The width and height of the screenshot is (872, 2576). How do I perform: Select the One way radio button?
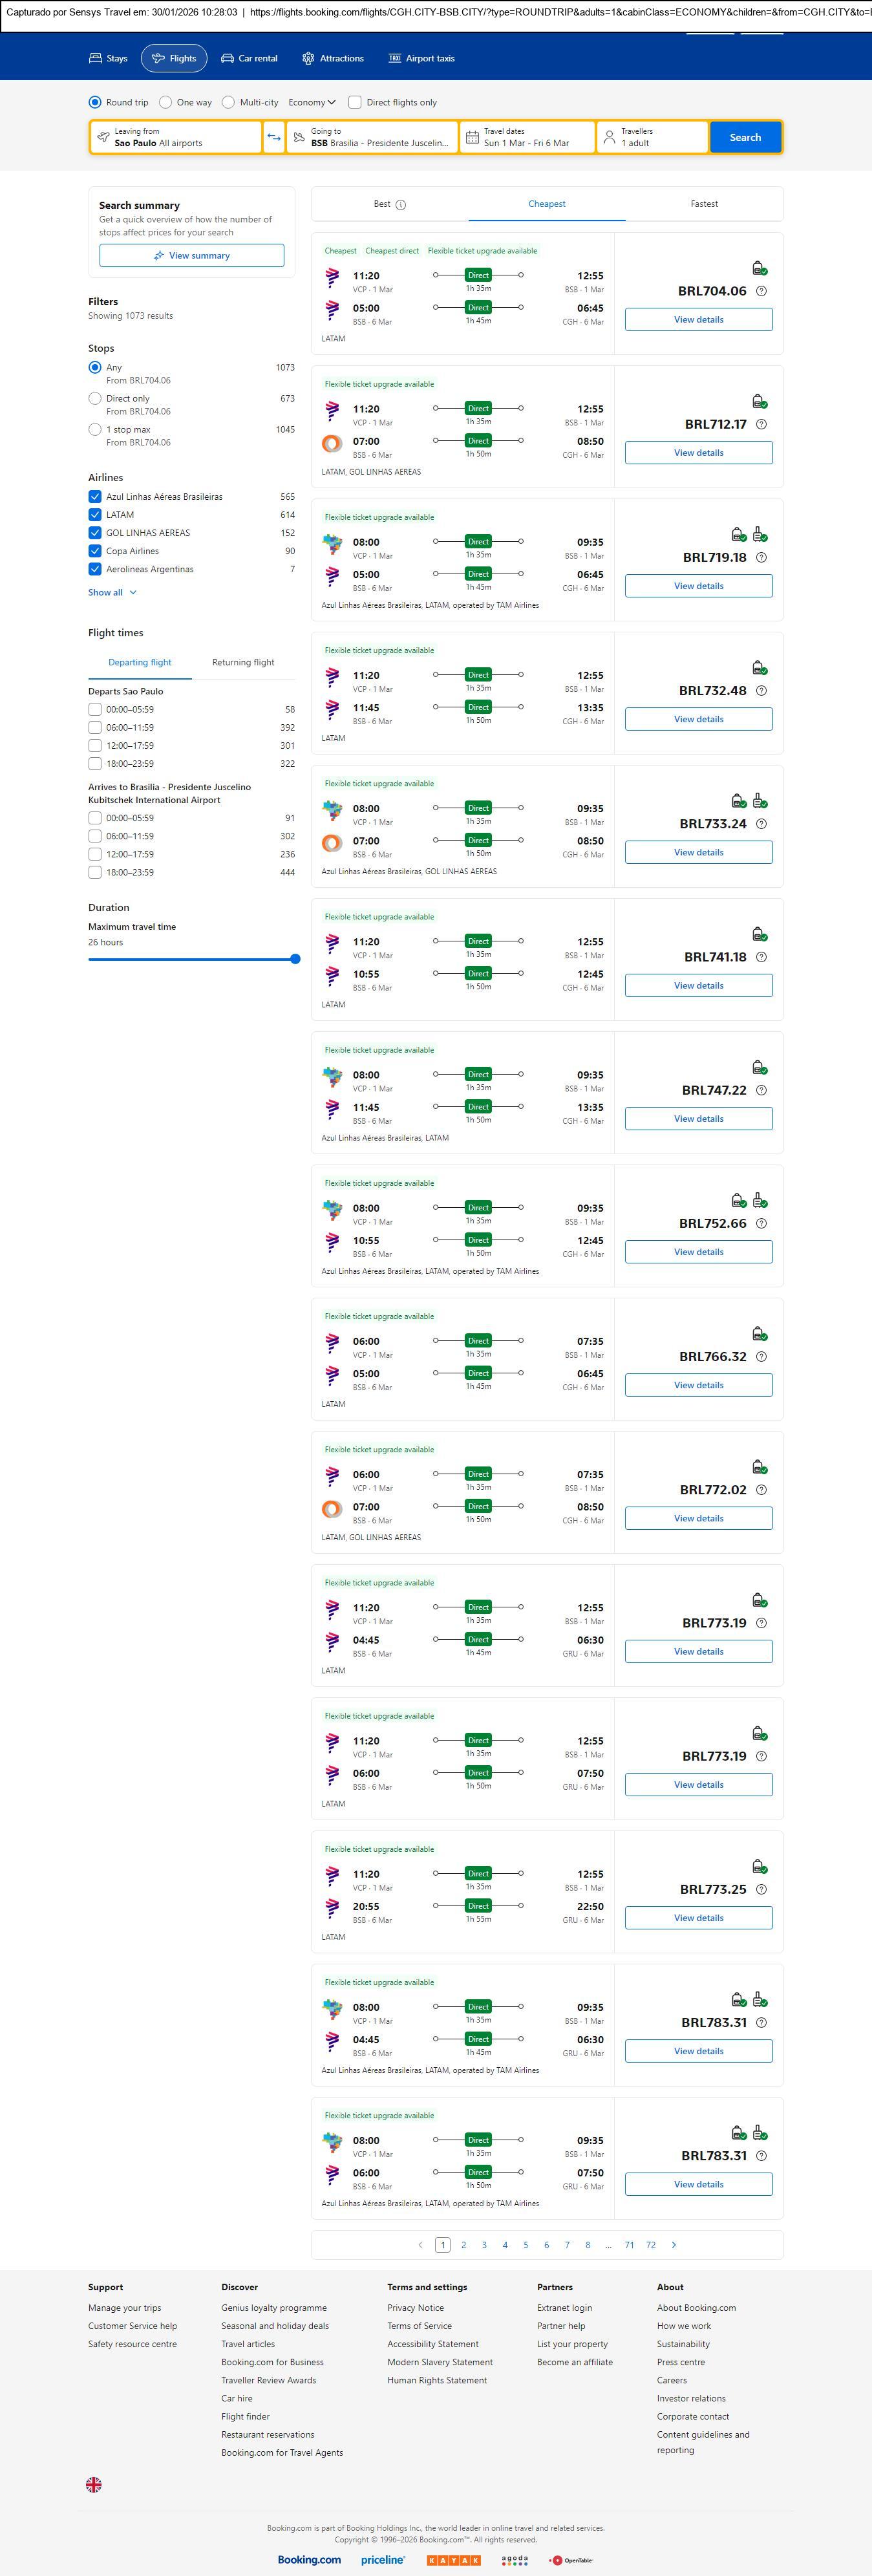(x=166, y=102)
